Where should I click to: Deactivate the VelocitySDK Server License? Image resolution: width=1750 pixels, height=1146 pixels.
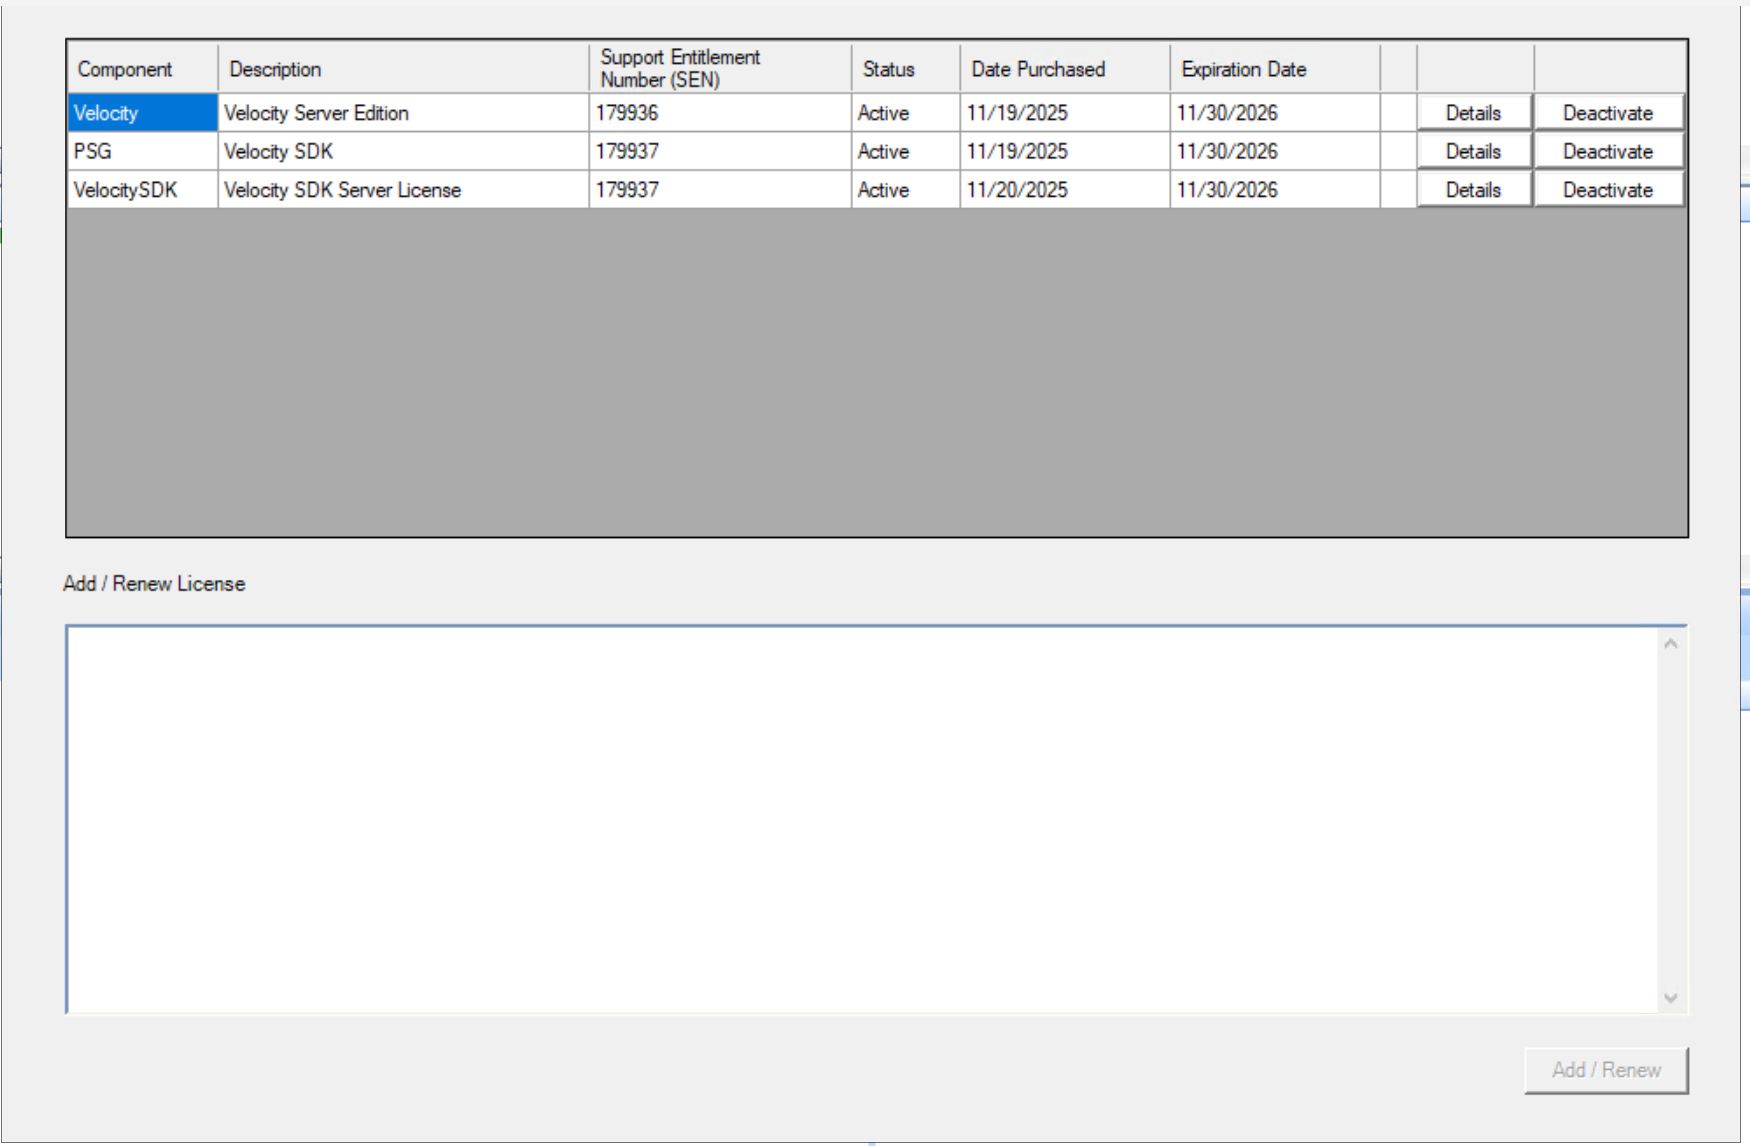point(1608,190)
